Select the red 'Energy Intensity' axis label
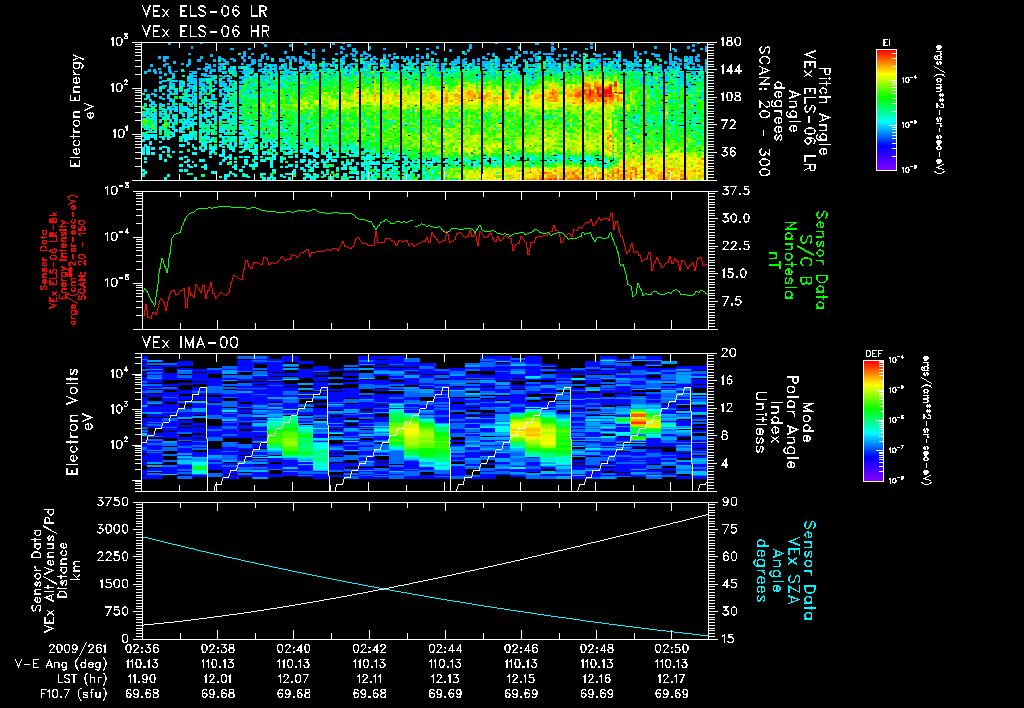1024x708 pixels. [63, 260]
